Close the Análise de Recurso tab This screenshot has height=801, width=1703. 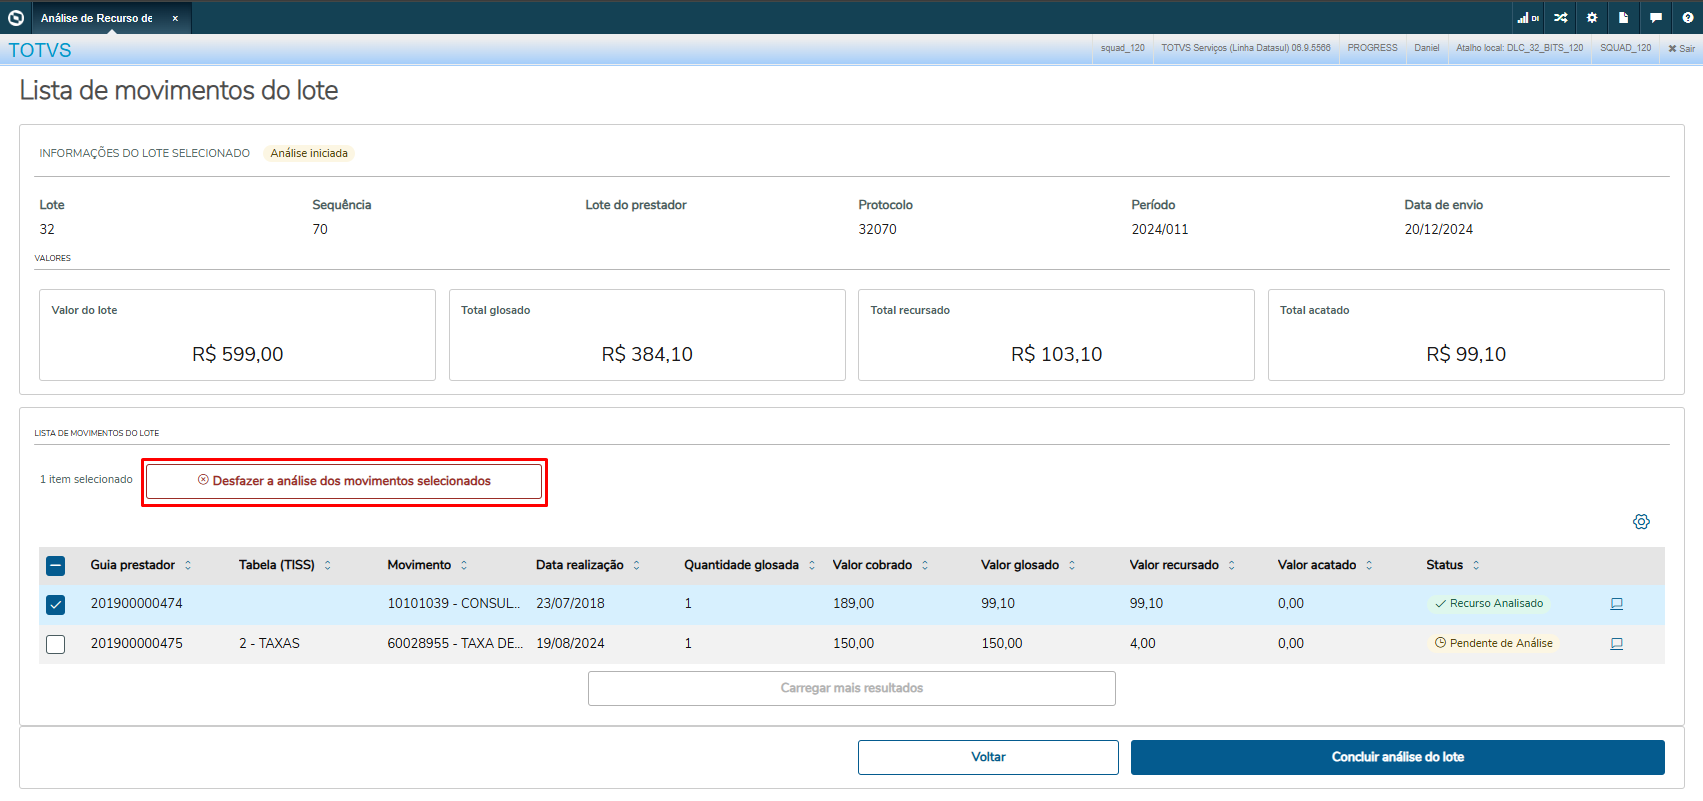click(x=175, y=18)
